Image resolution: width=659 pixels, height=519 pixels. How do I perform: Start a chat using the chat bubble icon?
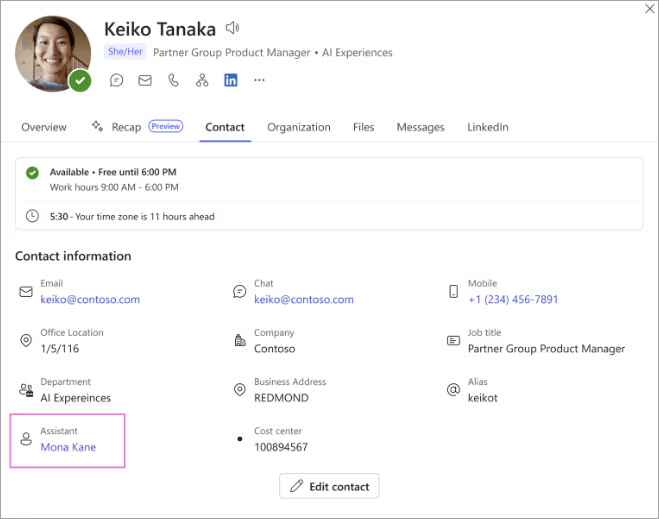116,80
